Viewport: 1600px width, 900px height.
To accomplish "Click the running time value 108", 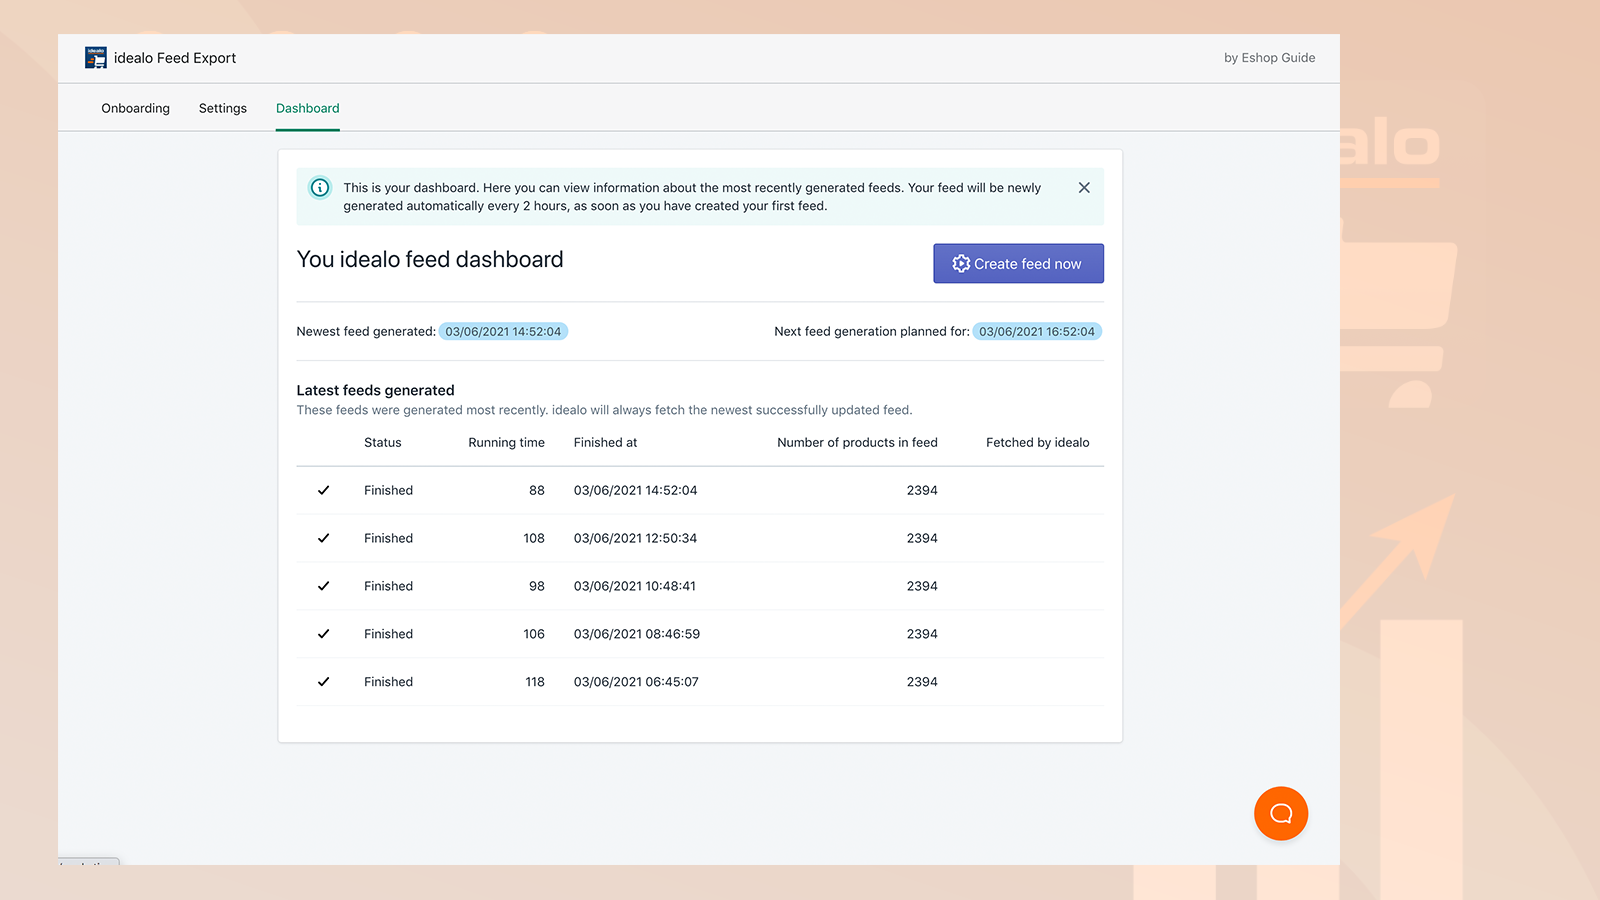I will [534, 538].
